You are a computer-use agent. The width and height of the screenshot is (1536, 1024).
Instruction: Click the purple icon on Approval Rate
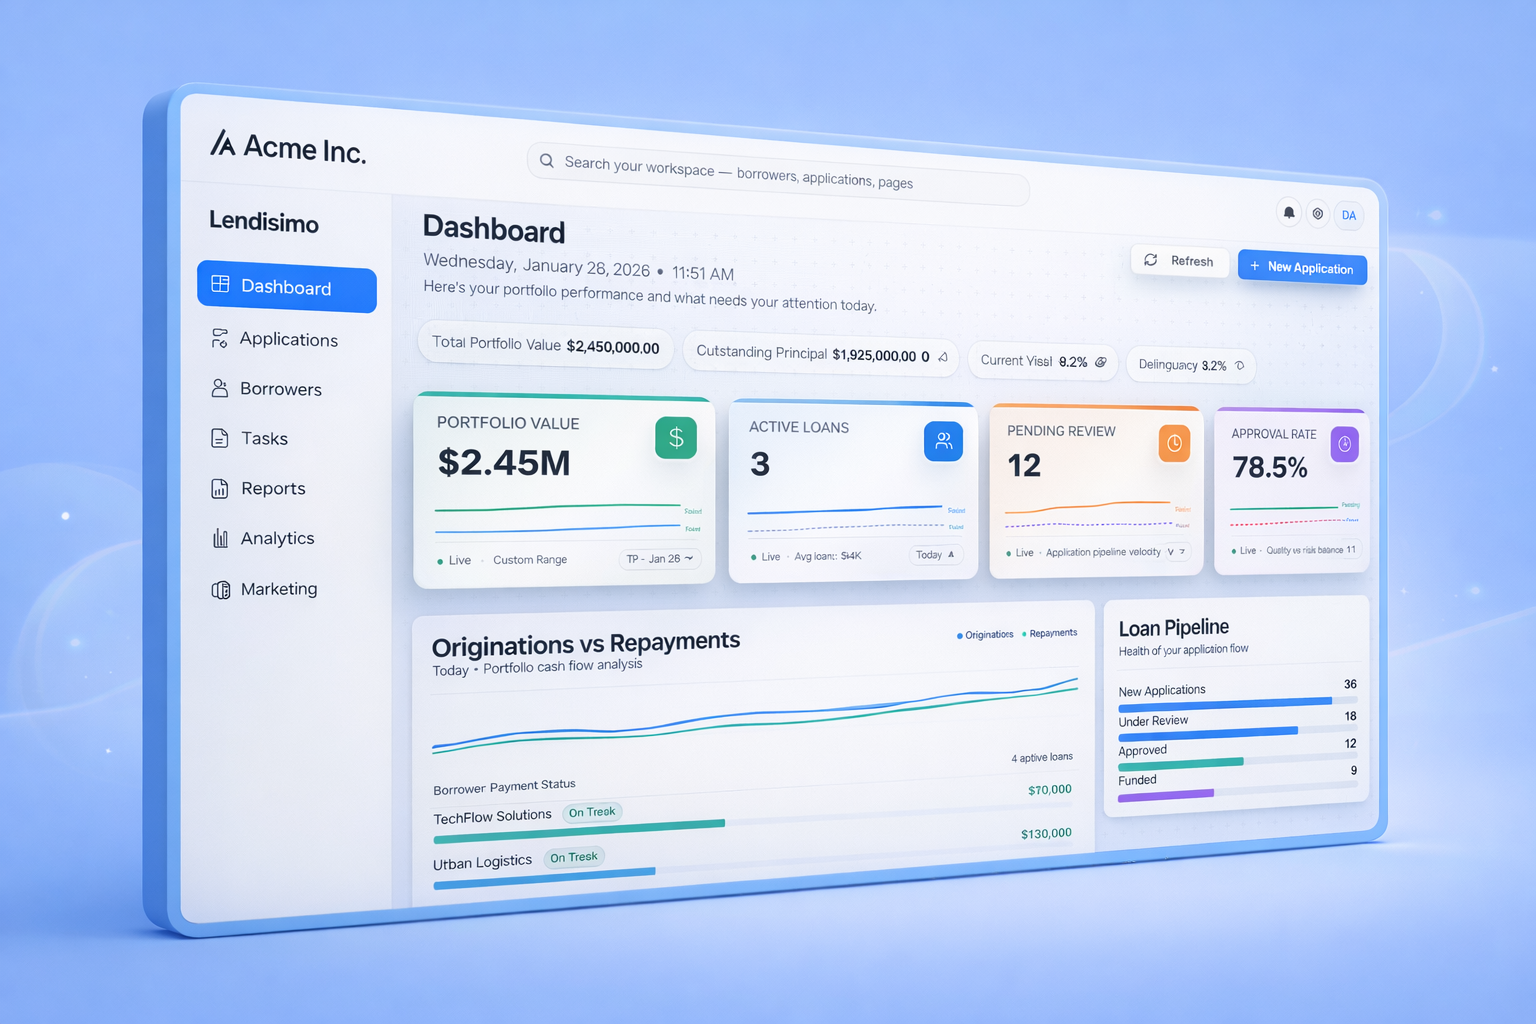[x=1345, y=445]
